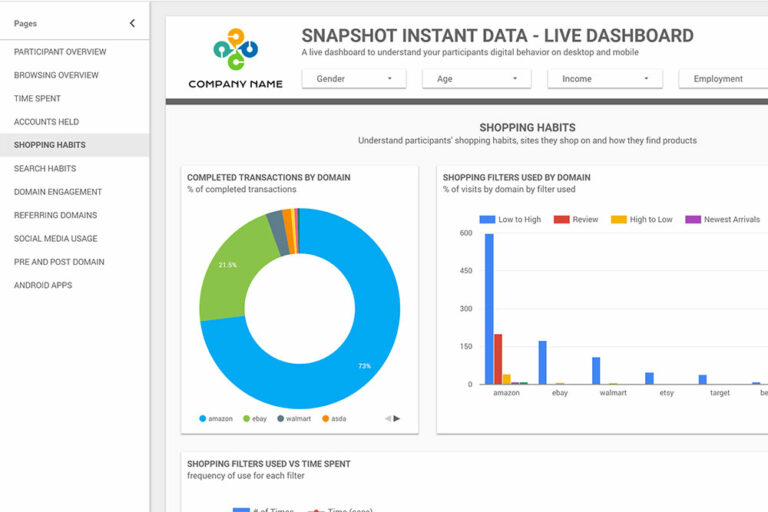The height and width of the screenshot is (512, 768).
Task: Open the Employment filter dropdown
Action: (722, 79)
